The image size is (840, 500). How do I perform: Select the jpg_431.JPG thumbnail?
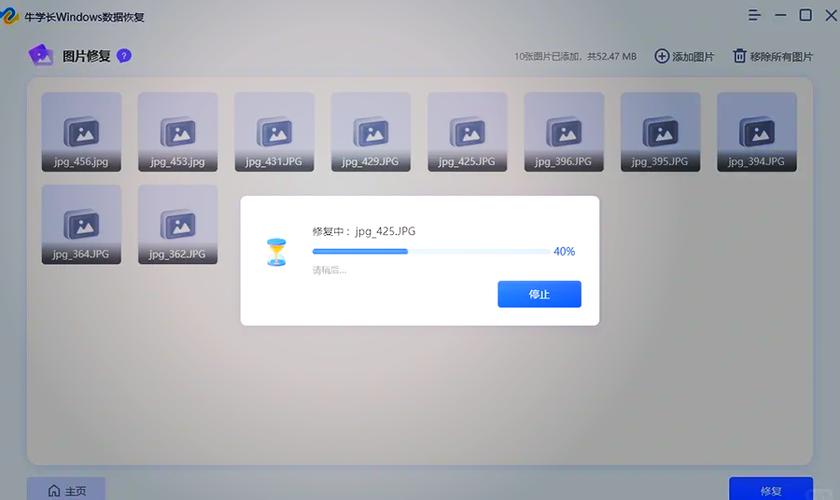click(x=274, y=132)
